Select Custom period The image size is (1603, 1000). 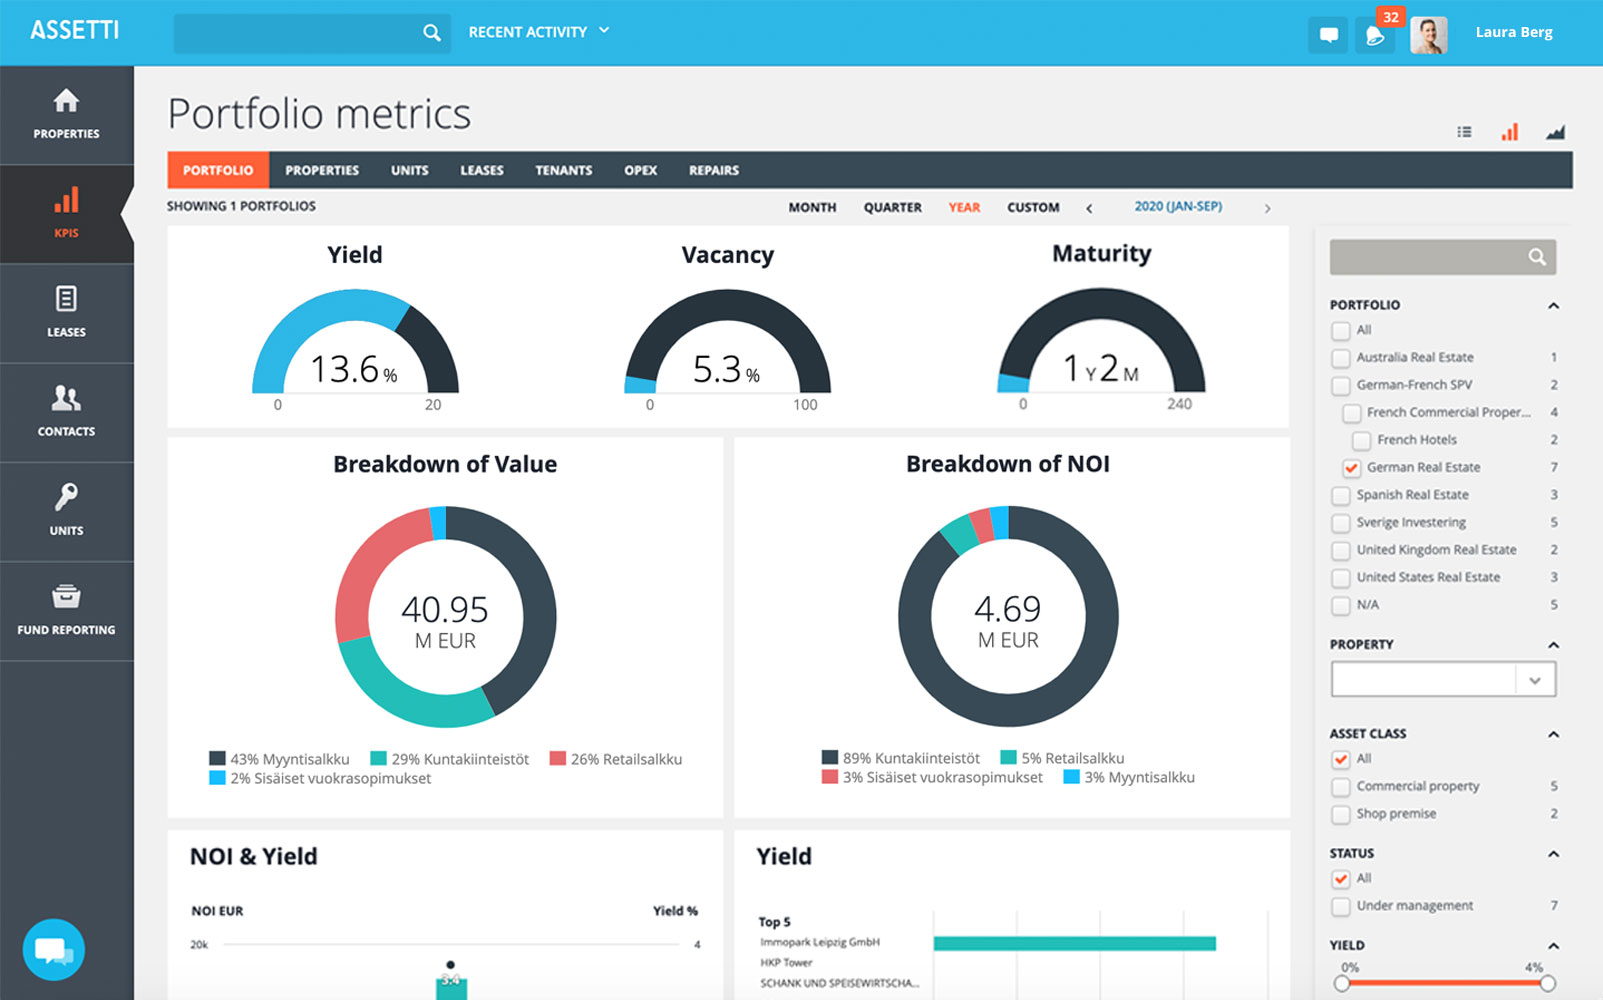1033,208
